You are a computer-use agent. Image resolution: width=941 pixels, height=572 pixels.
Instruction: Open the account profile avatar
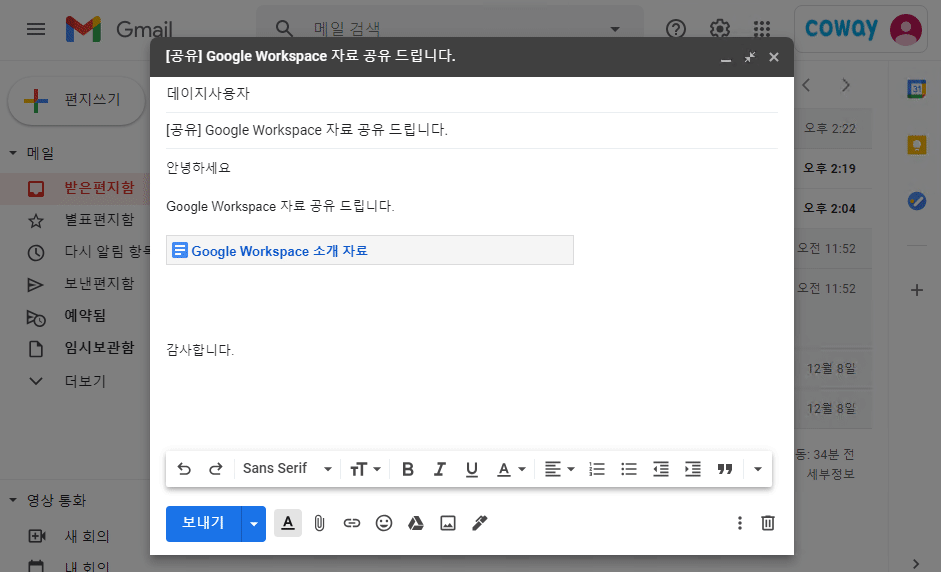click(906, 29)
